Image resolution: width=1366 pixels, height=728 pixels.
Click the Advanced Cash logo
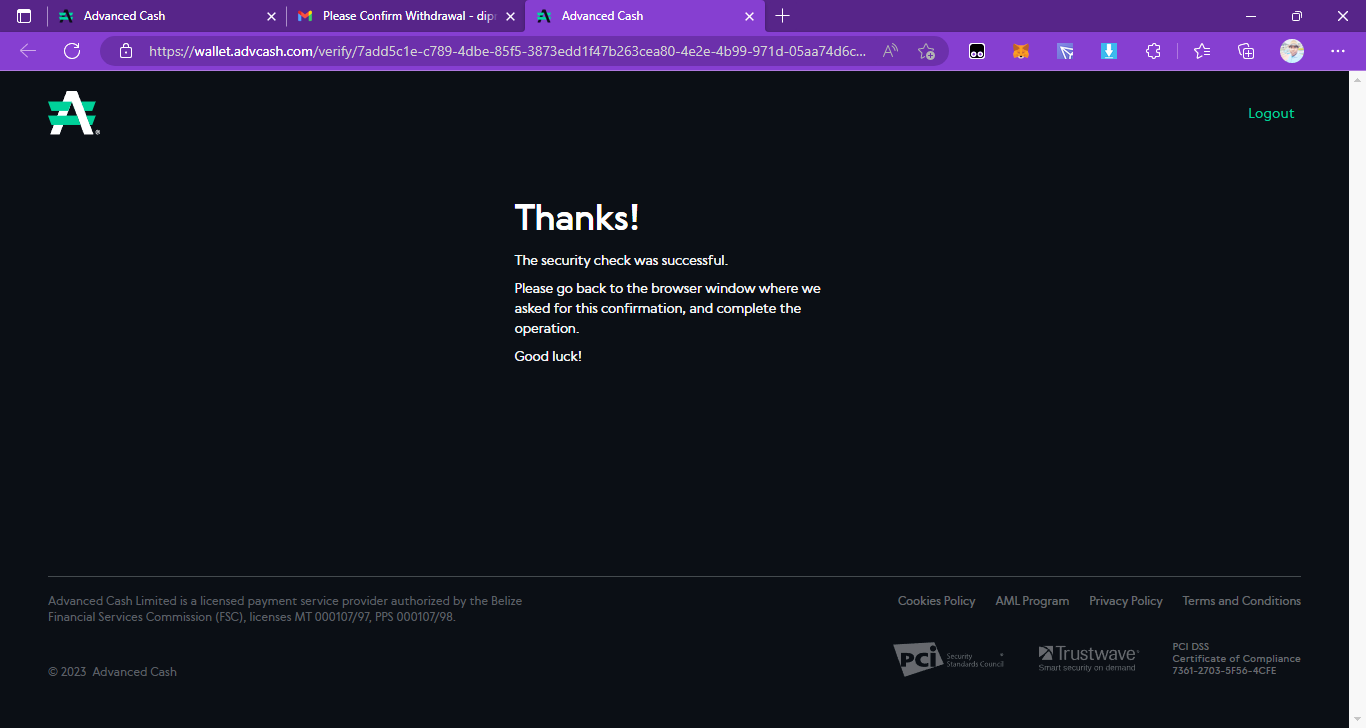coord(73,112)
